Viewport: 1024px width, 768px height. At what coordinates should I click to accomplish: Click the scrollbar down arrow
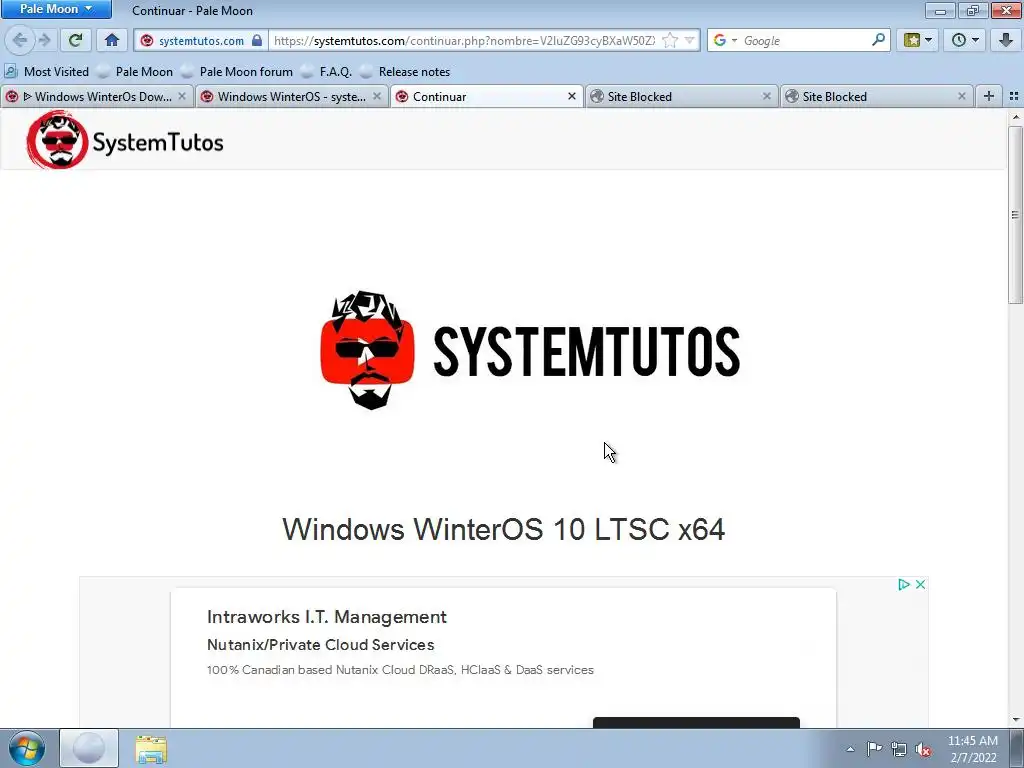[1015, 720]
